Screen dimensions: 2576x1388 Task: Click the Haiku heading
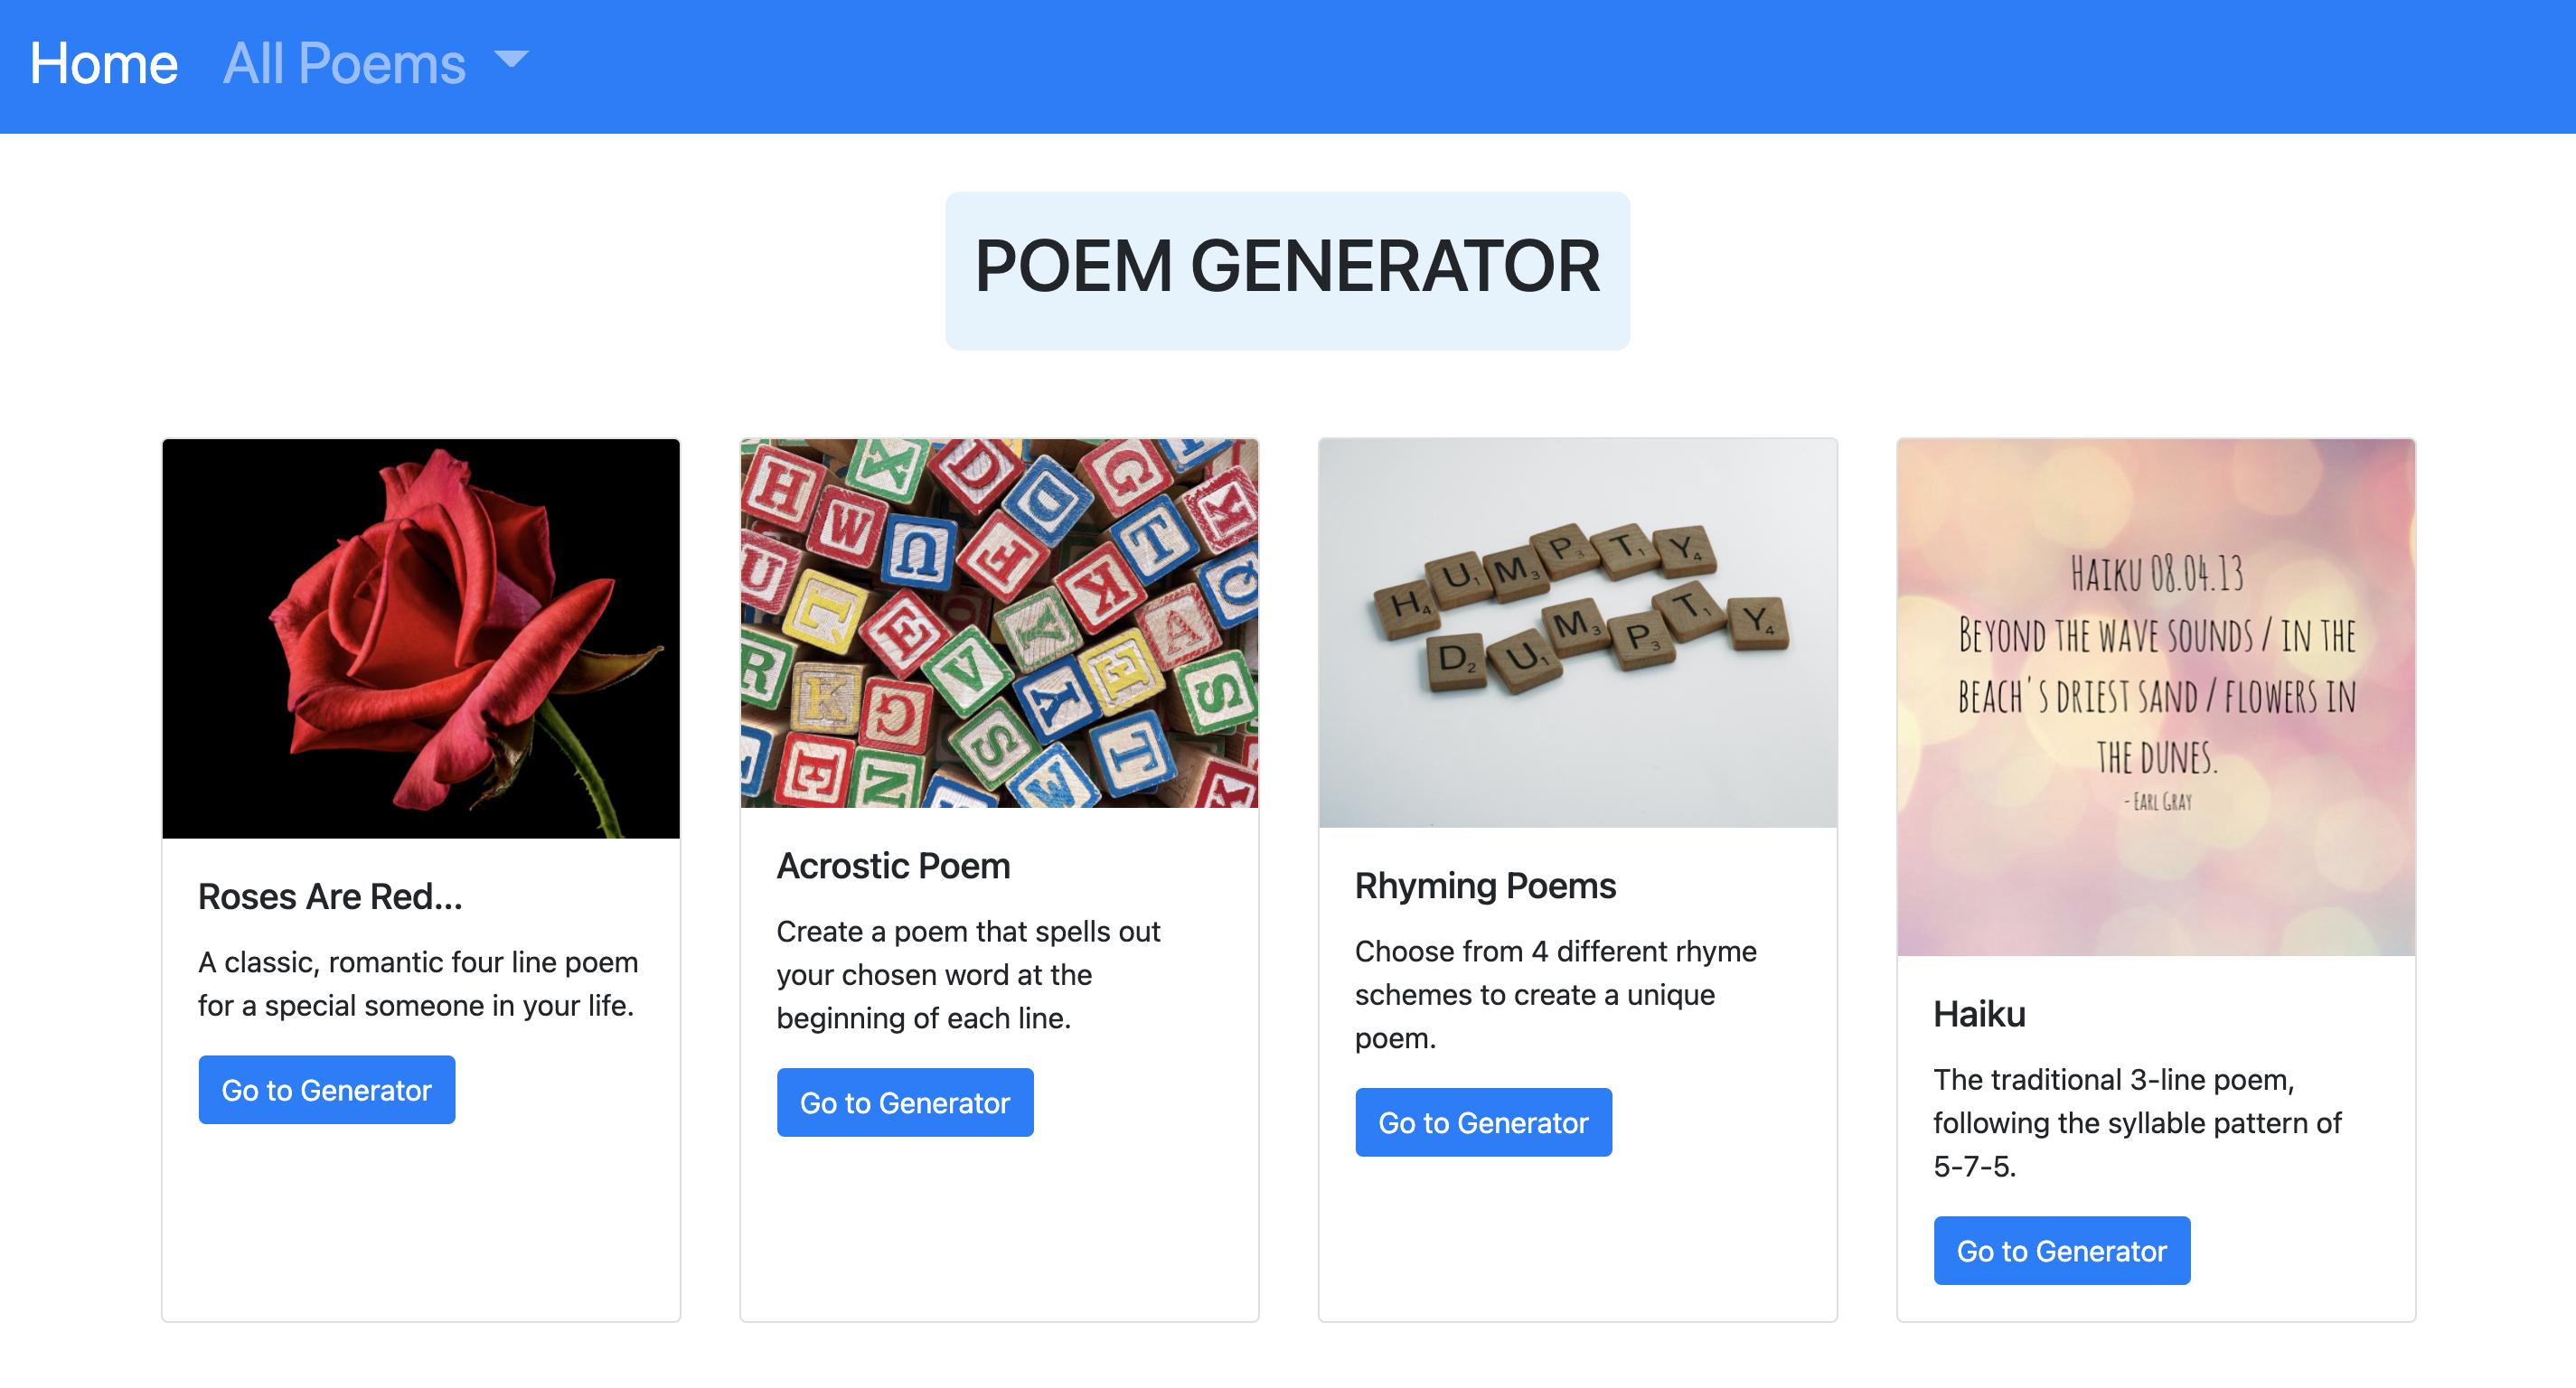(1977, 1014)
